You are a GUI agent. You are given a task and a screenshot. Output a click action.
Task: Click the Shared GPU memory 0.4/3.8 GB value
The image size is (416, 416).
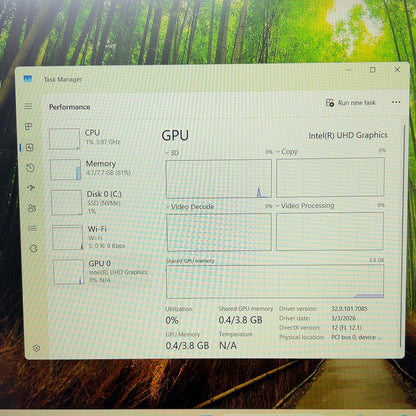point(241,320)
